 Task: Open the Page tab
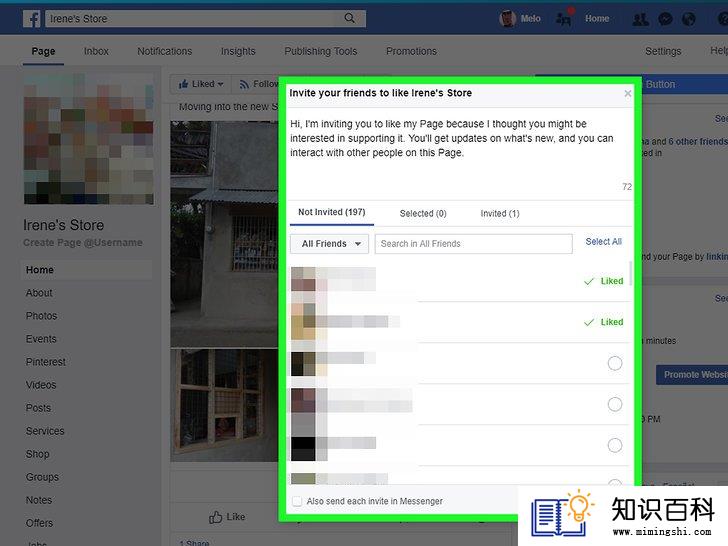(43, 51)
